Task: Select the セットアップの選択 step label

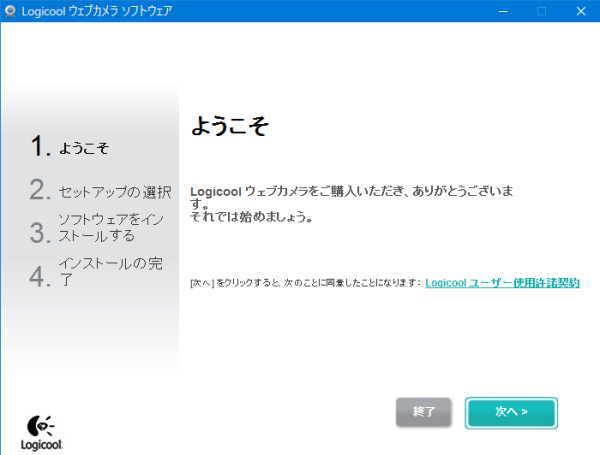Action: coord(115,192)
